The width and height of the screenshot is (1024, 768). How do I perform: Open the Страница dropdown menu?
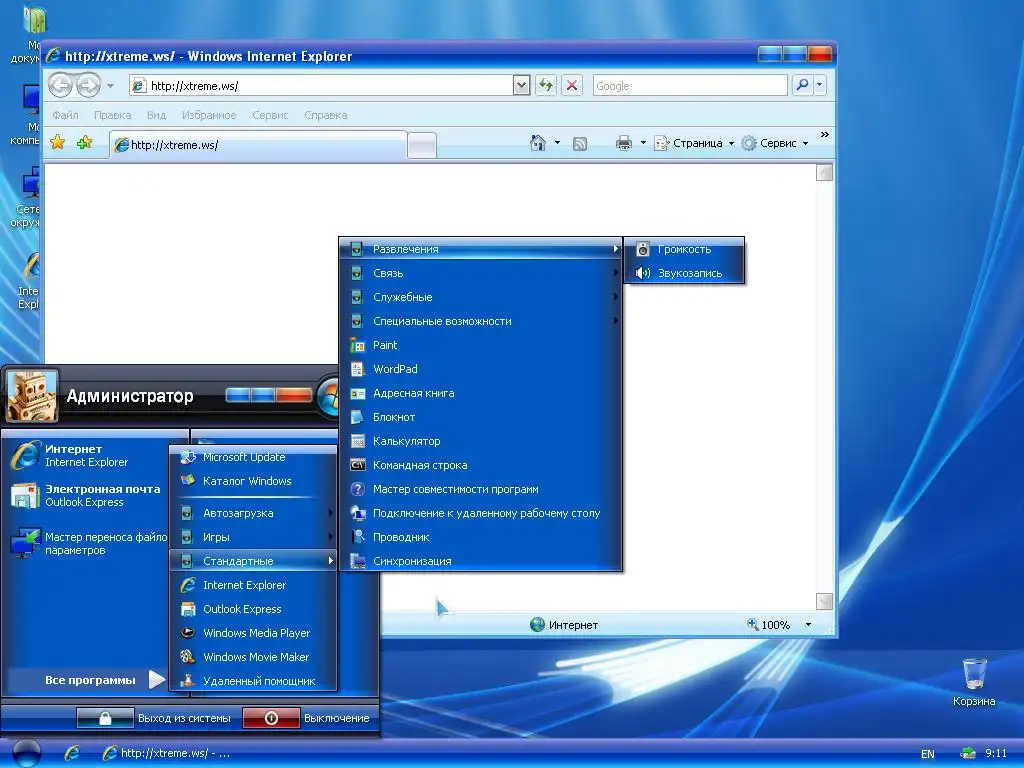coord(695,143)
